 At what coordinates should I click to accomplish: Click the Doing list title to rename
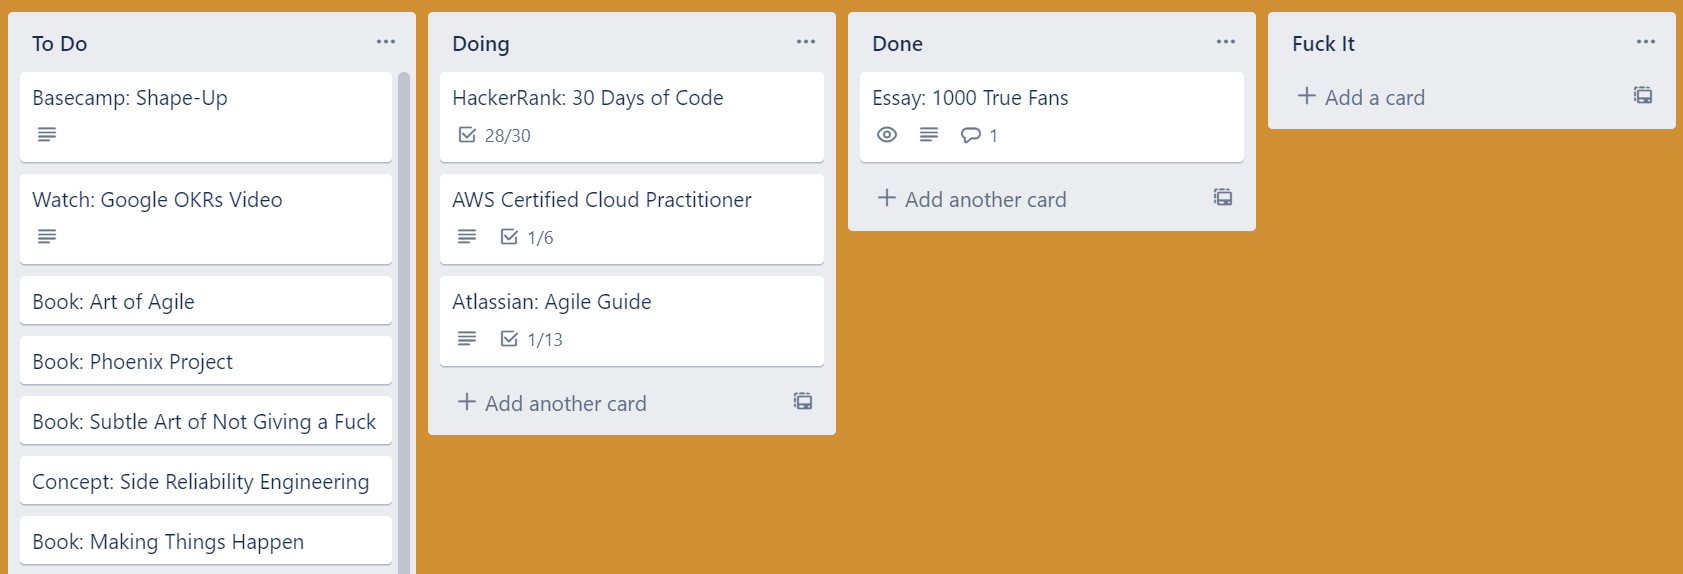click(481, 44)
